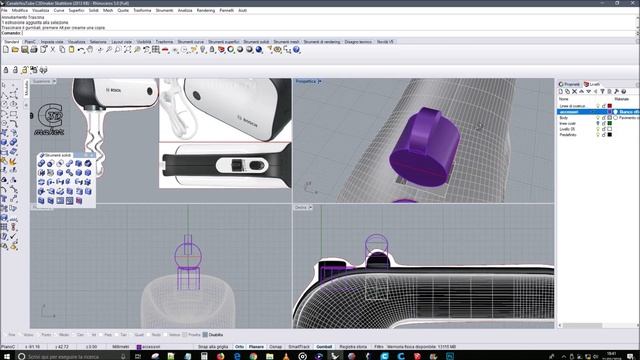This screenshot has width=640, height=360.
Task: Click the padlock Lock objects icon in Standard toolbar
Action: (212, 50)
